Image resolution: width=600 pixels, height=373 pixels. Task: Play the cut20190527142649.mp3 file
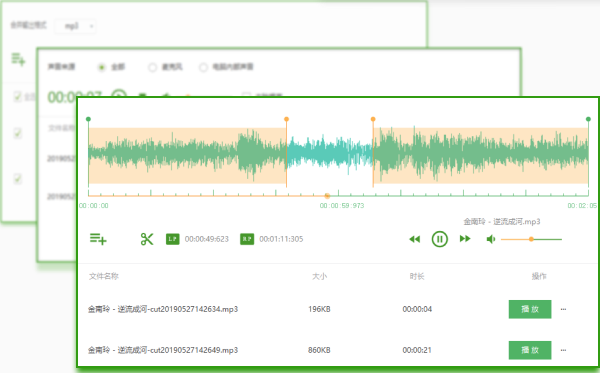530,350
